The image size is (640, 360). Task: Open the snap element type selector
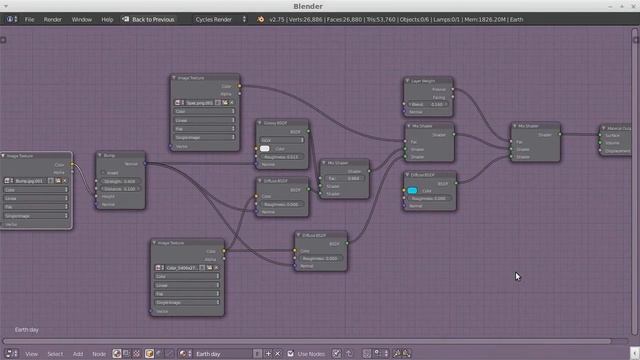pos(380,353)
